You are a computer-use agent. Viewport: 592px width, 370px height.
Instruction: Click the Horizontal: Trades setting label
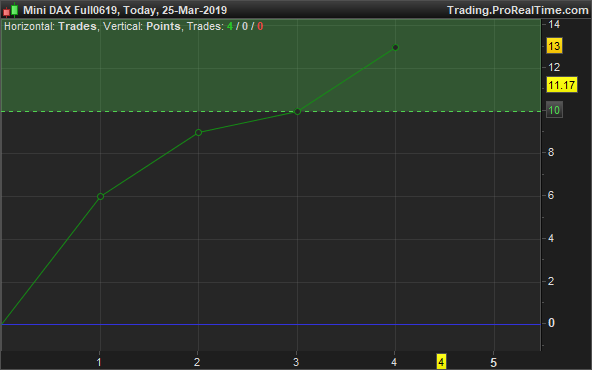click(50, 26)
